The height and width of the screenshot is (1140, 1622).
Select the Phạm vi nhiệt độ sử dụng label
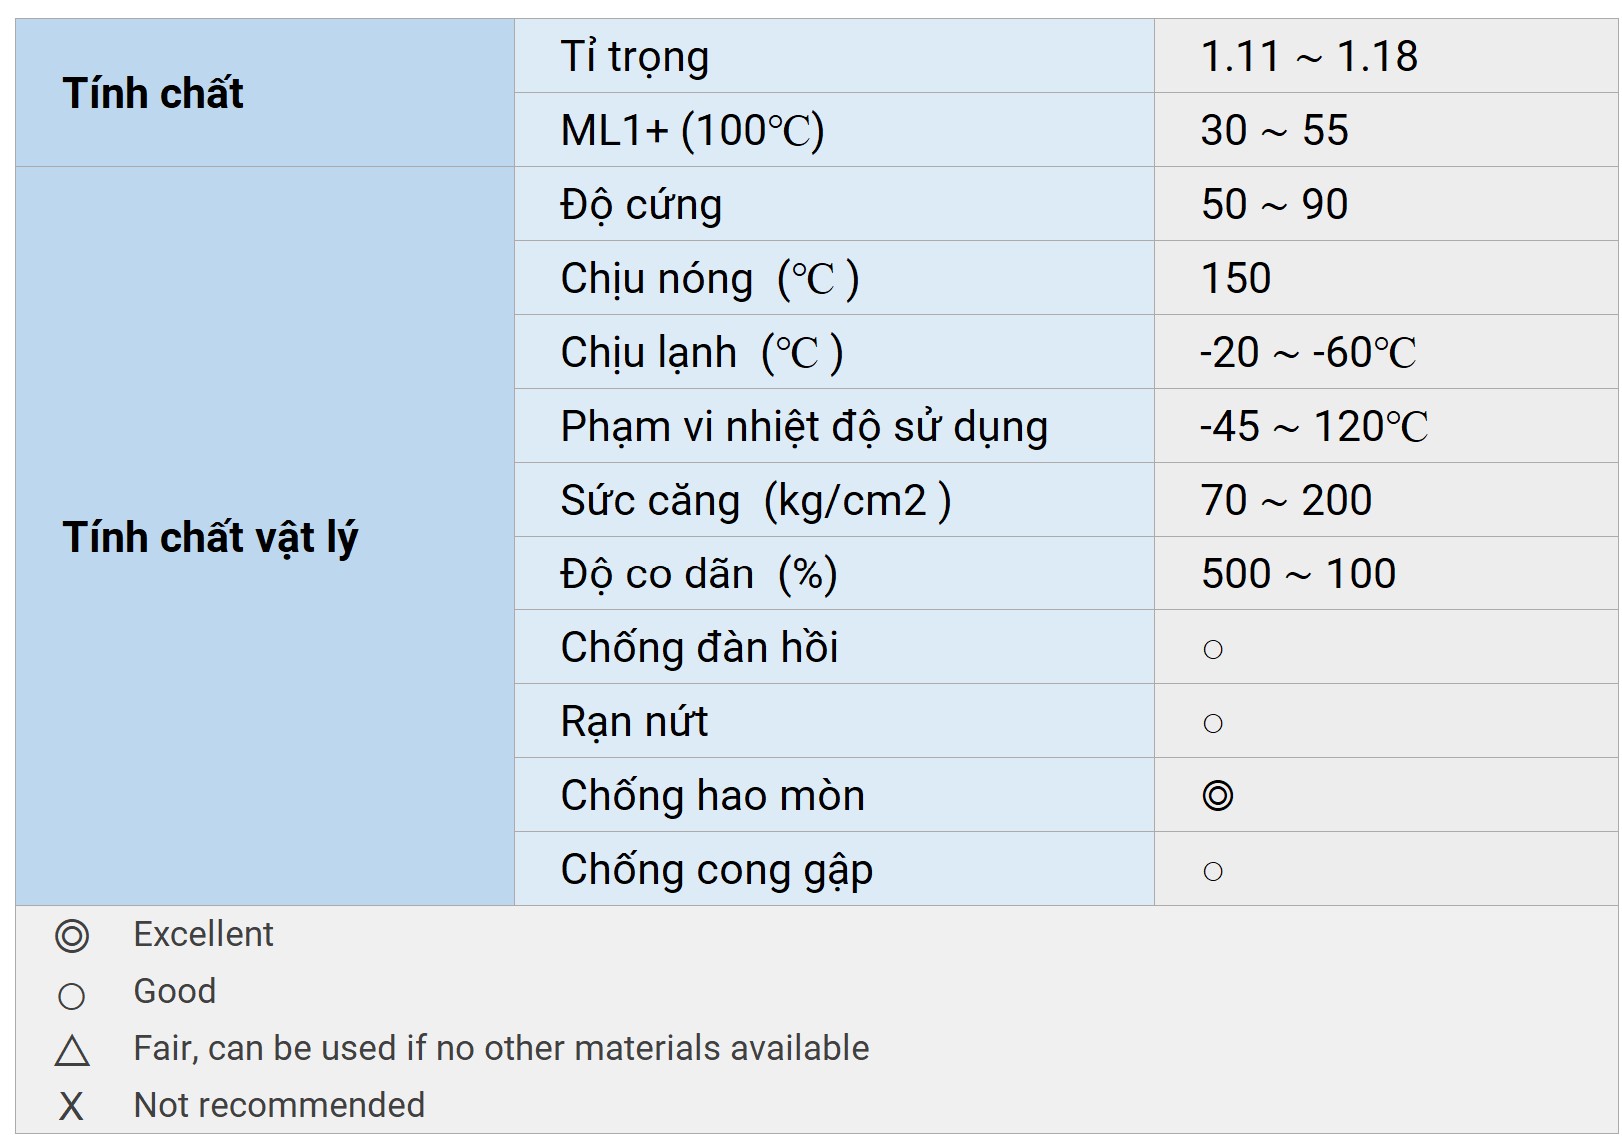tap(804, 427)
